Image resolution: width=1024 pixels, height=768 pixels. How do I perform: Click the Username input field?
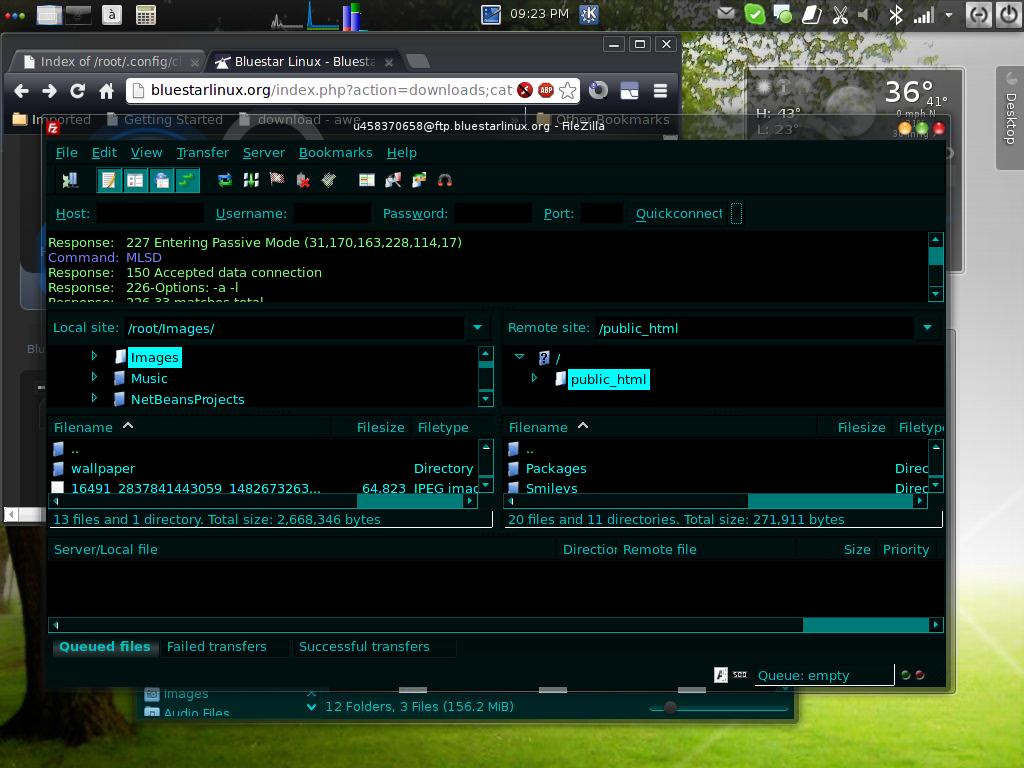pos(332,214)
